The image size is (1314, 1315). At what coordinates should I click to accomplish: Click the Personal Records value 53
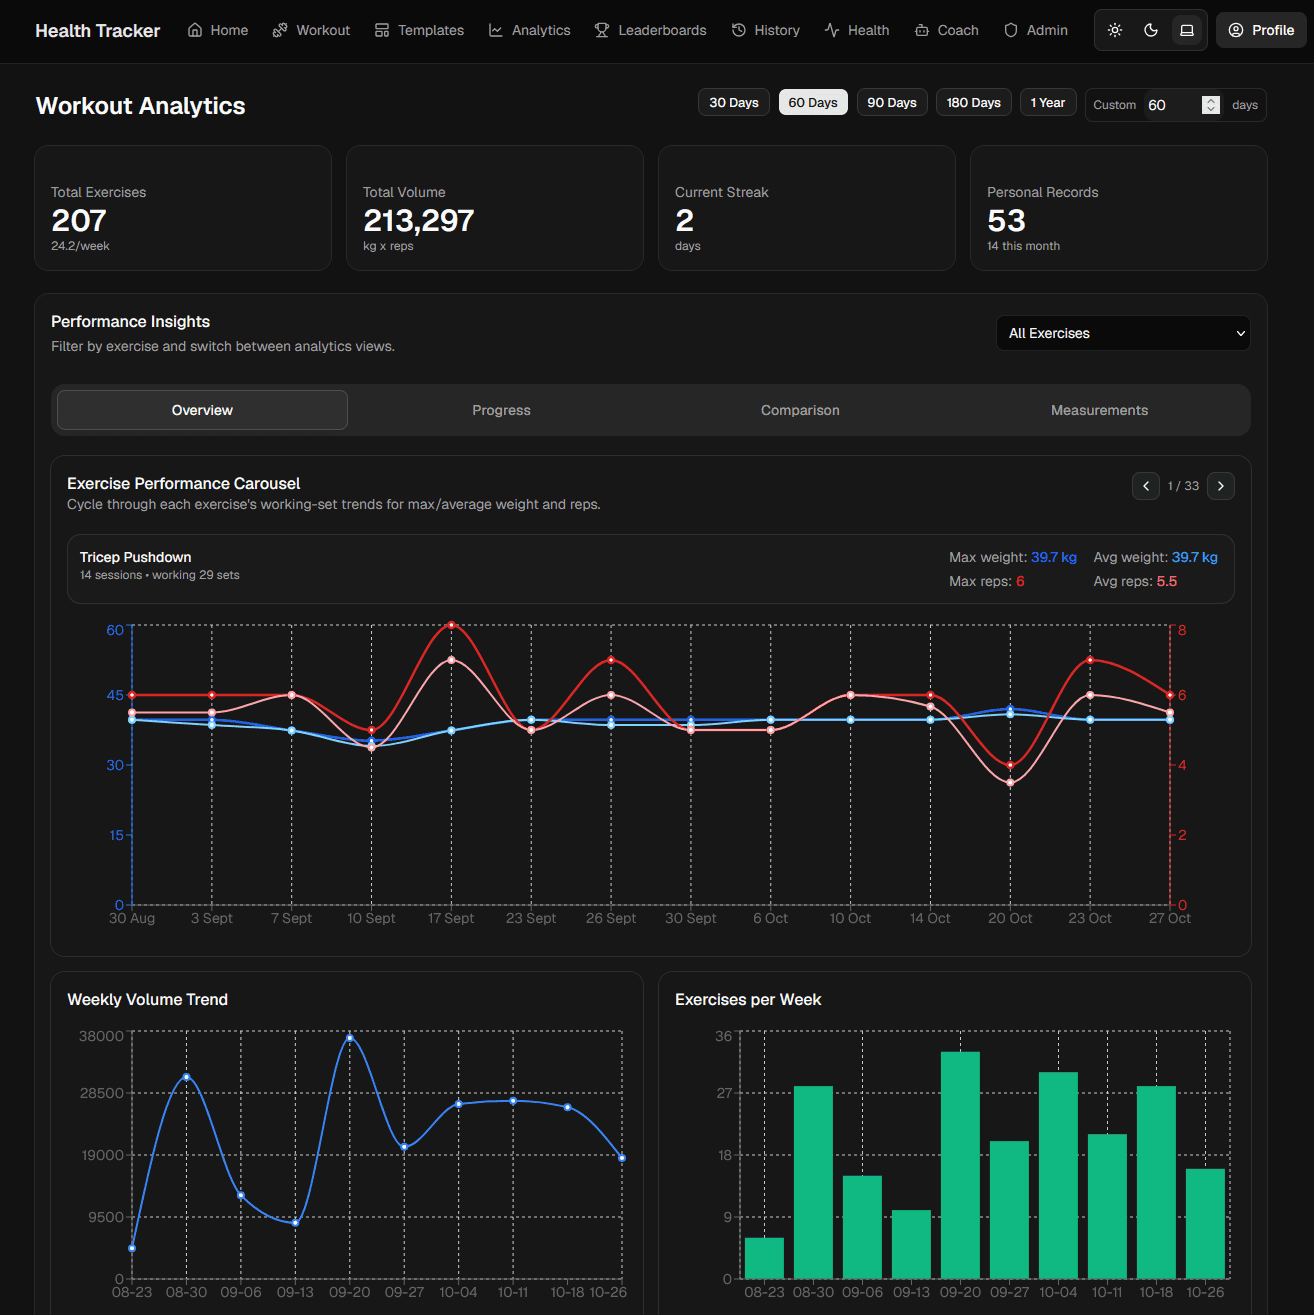click(1006, 220)
